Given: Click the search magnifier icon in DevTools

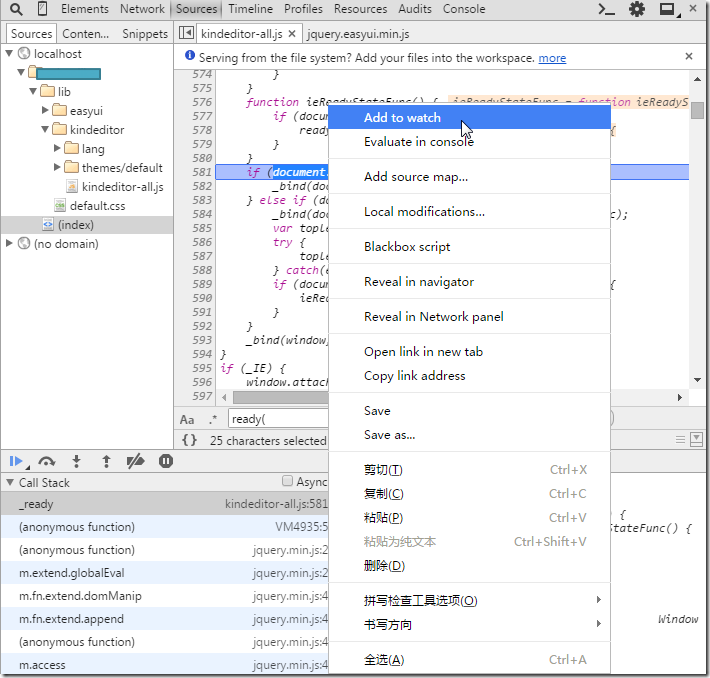Looking at the screenshot, I should coord(16,9).
